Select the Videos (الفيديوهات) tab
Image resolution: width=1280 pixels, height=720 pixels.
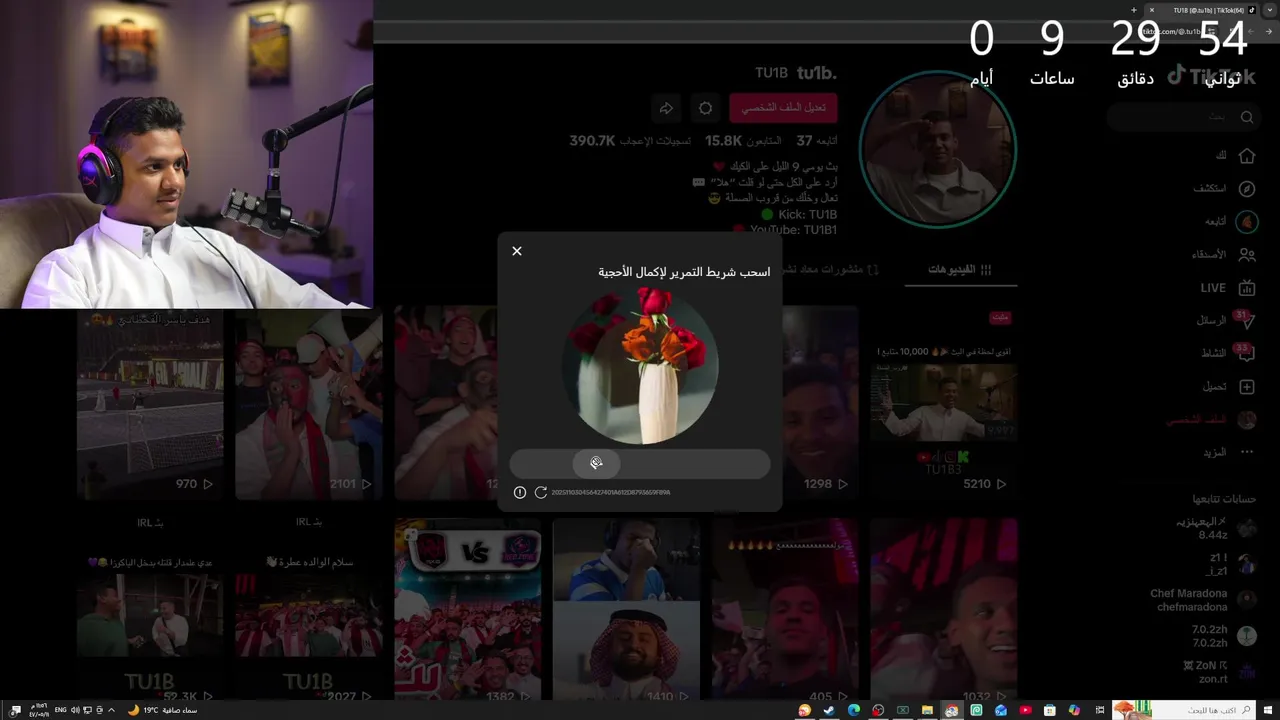(x=959, y=270)
